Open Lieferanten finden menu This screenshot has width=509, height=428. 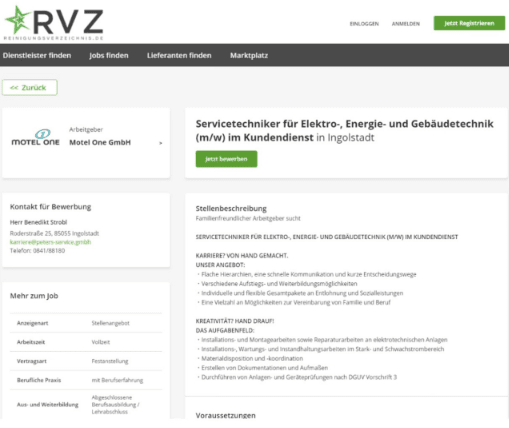point(179,55)
